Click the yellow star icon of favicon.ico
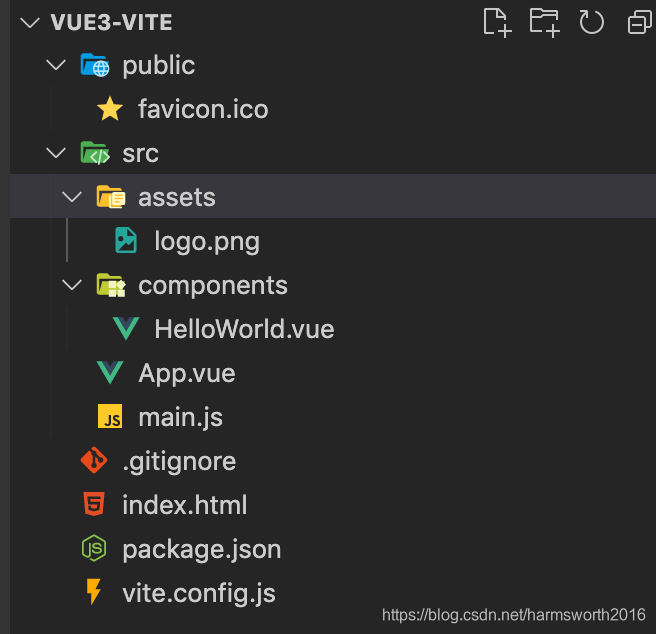 (x=110, y=109)
